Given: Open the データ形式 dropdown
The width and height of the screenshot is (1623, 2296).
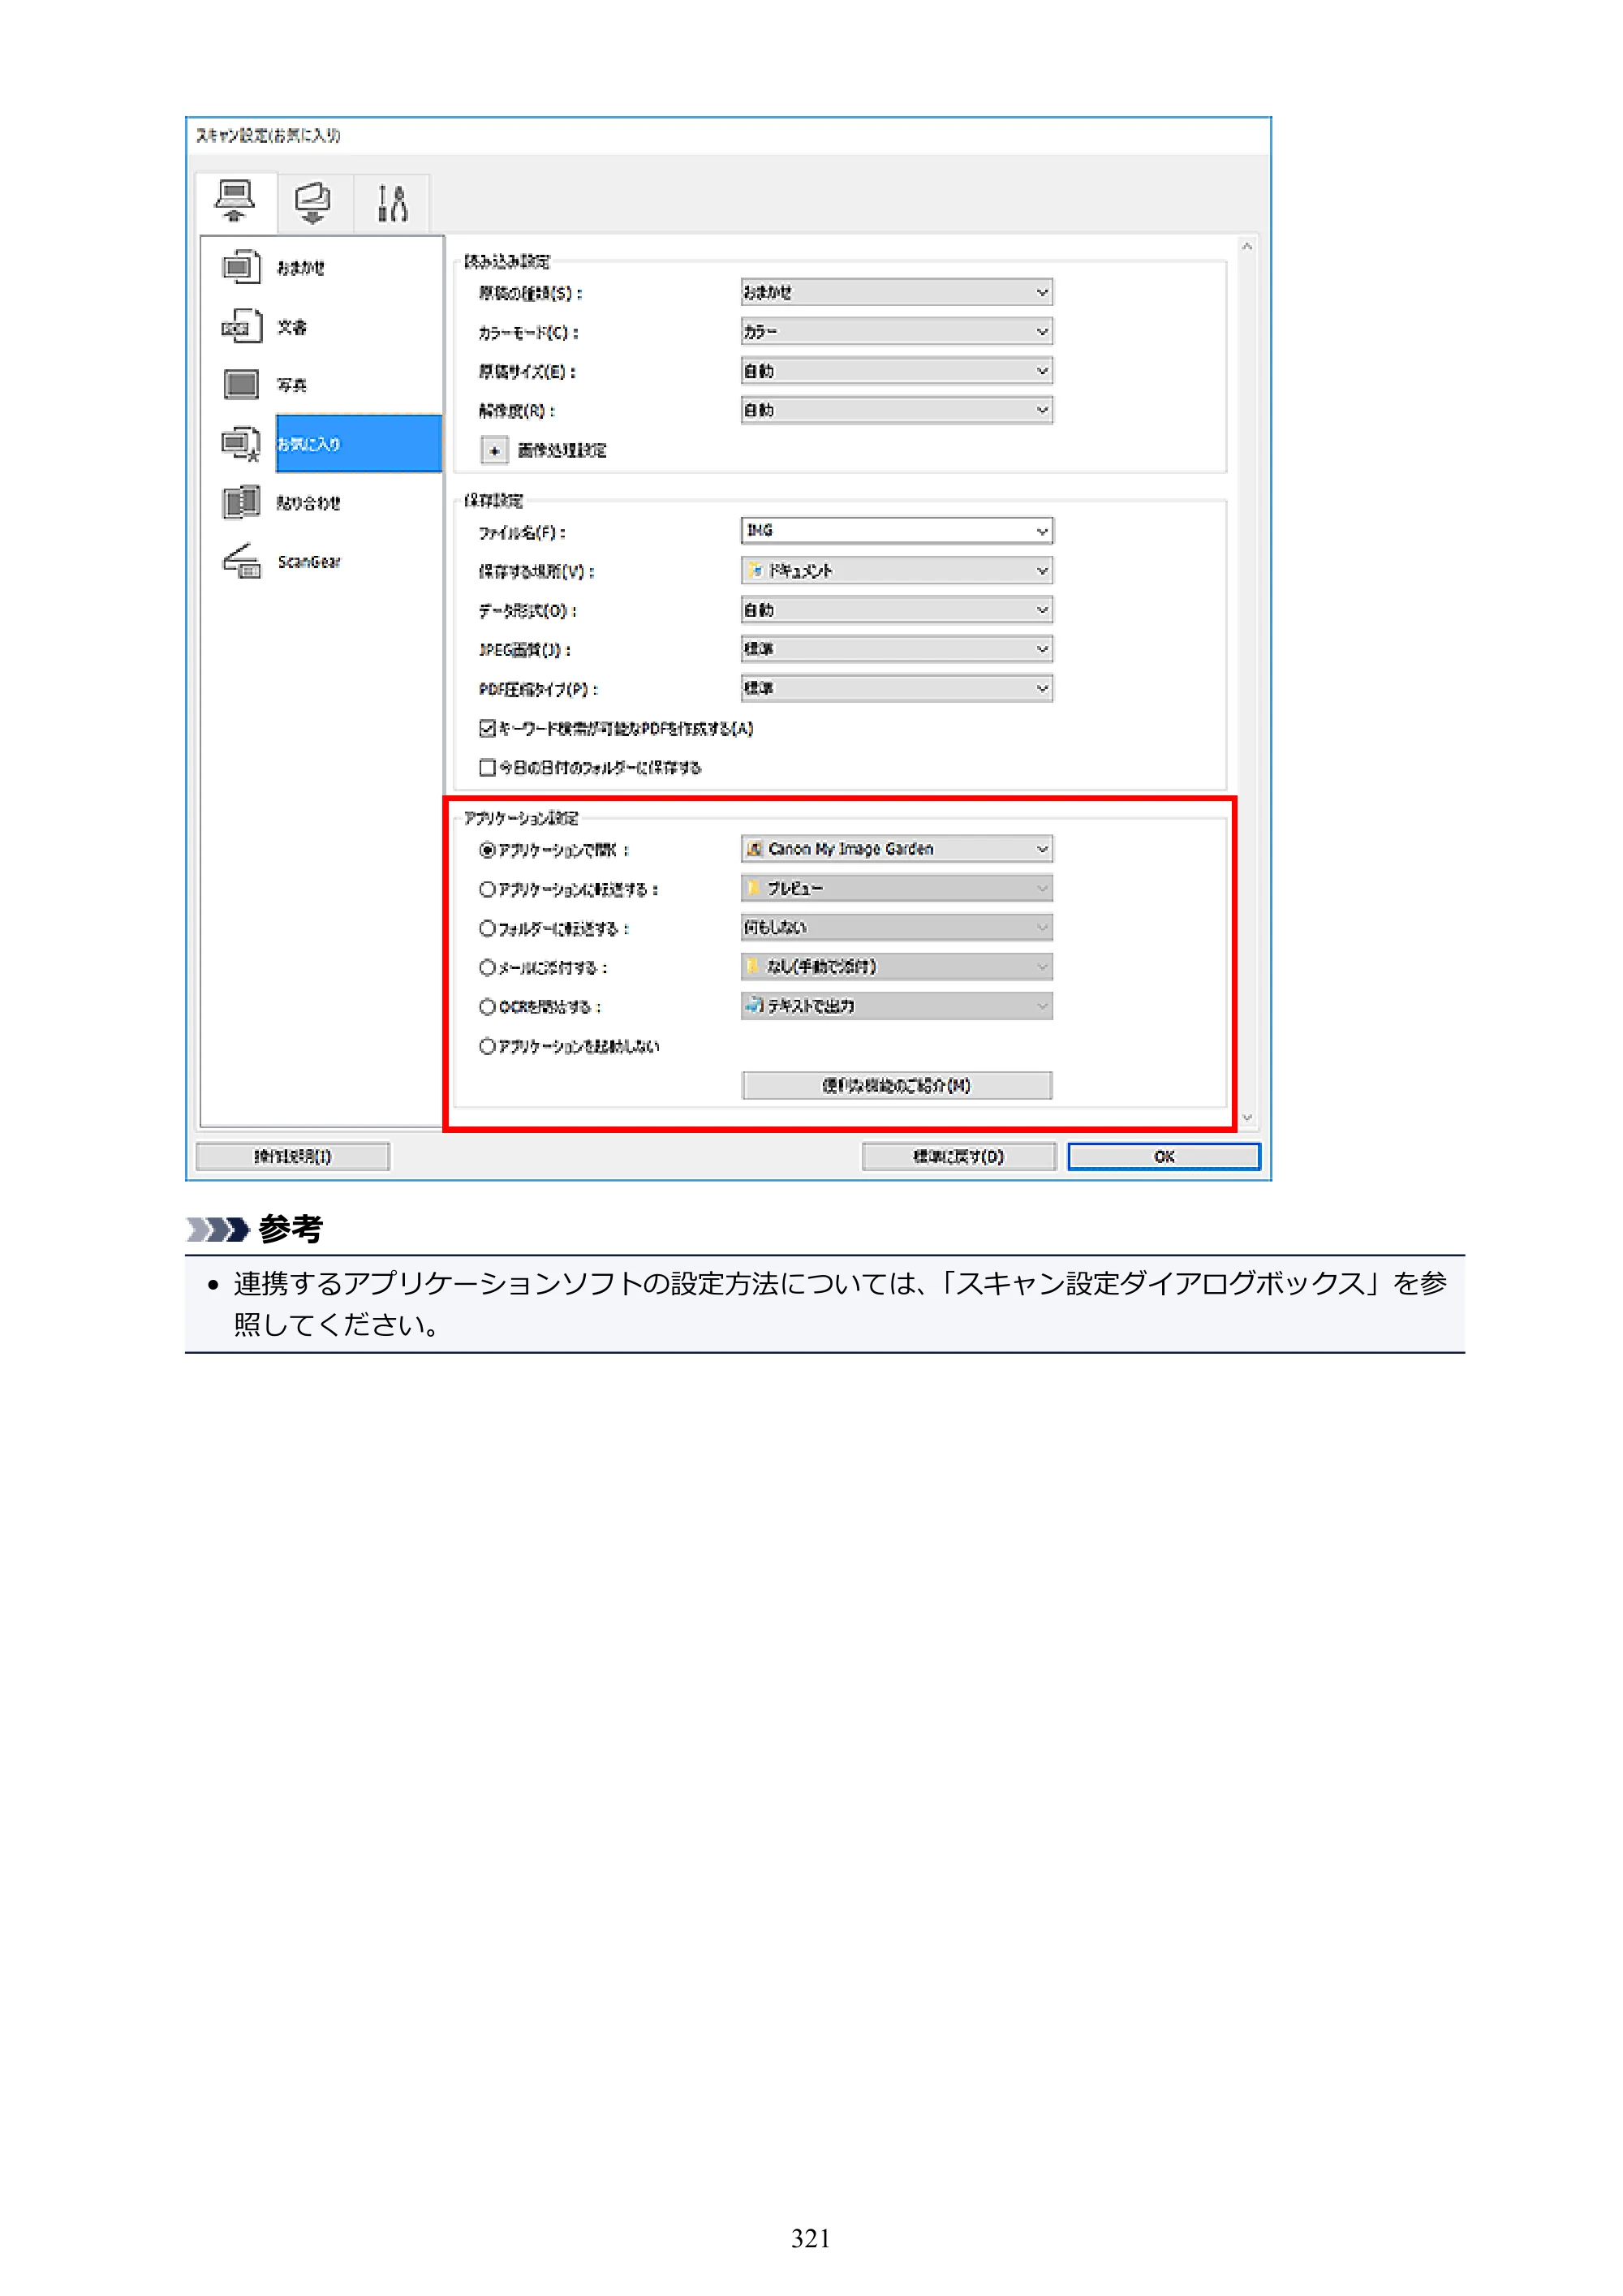Looking at the screenshot, I should click(x=896, y=610).
